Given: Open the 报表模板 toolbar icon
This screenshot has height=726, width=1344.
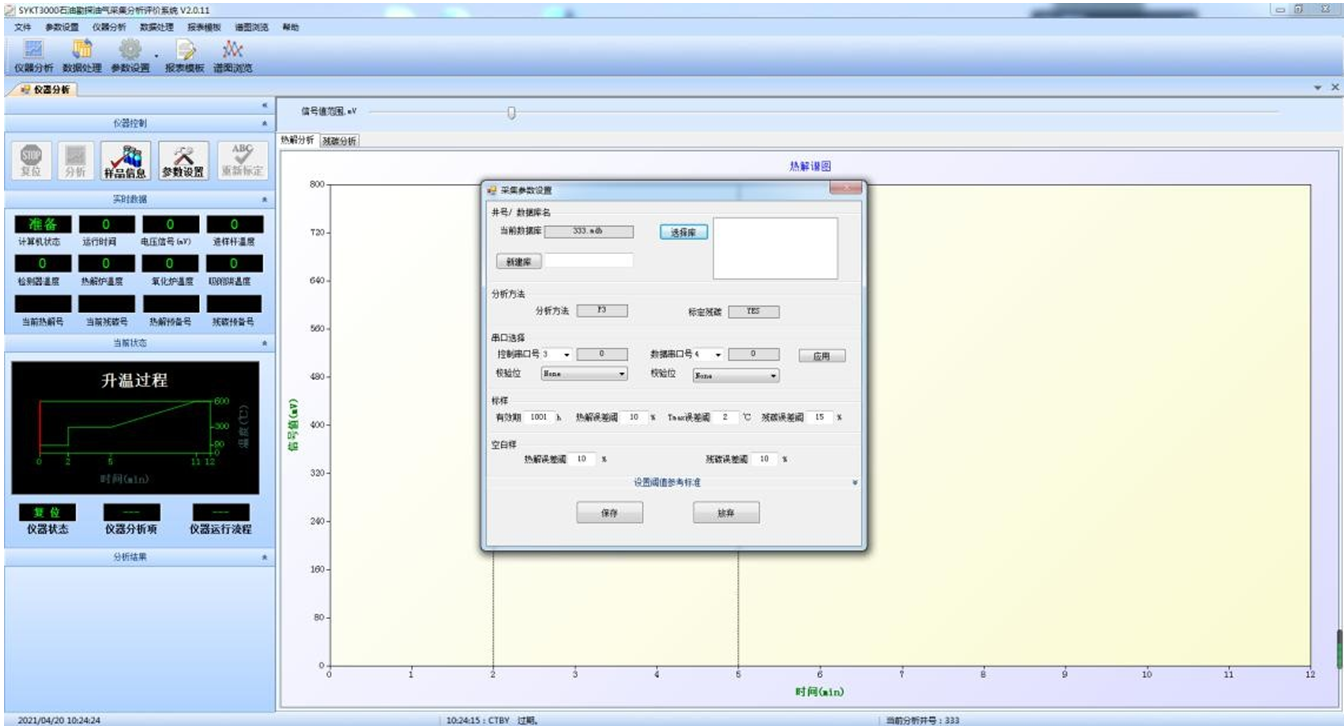Looking at the screenshot, I should pos(185,50).
